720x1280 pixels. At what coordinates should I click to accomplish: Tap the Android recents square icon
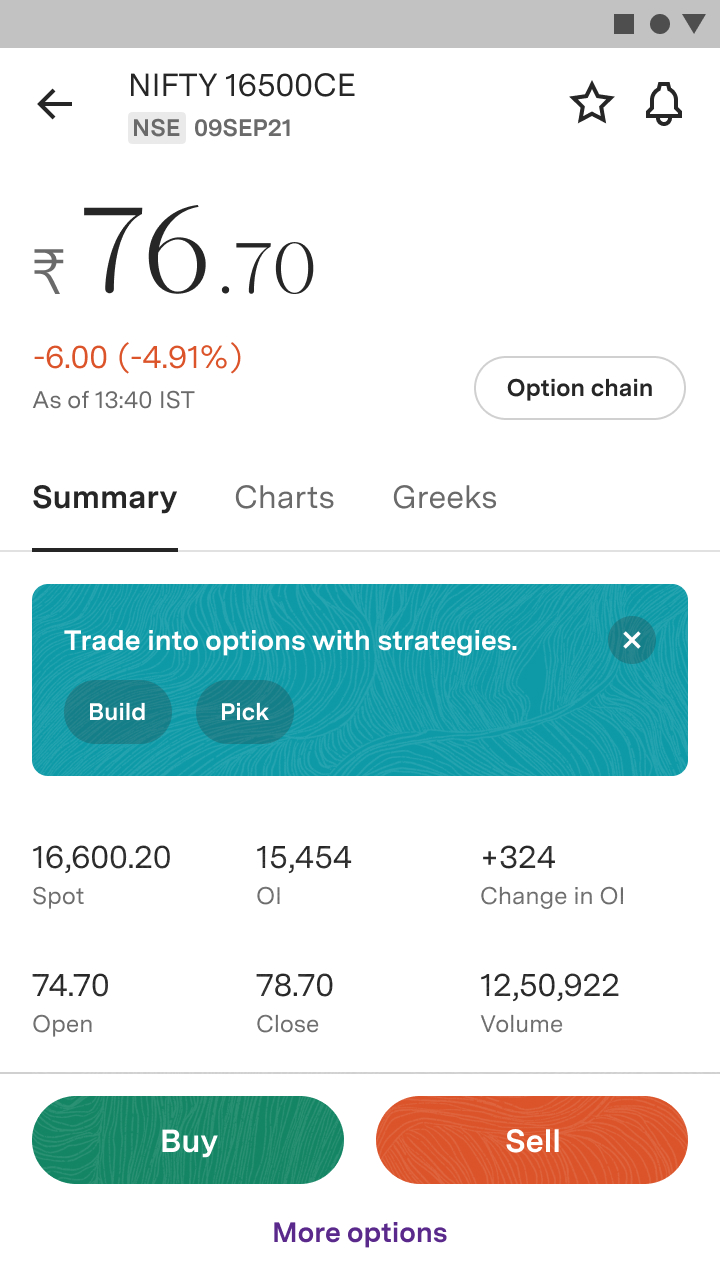(x=624, y=24)
